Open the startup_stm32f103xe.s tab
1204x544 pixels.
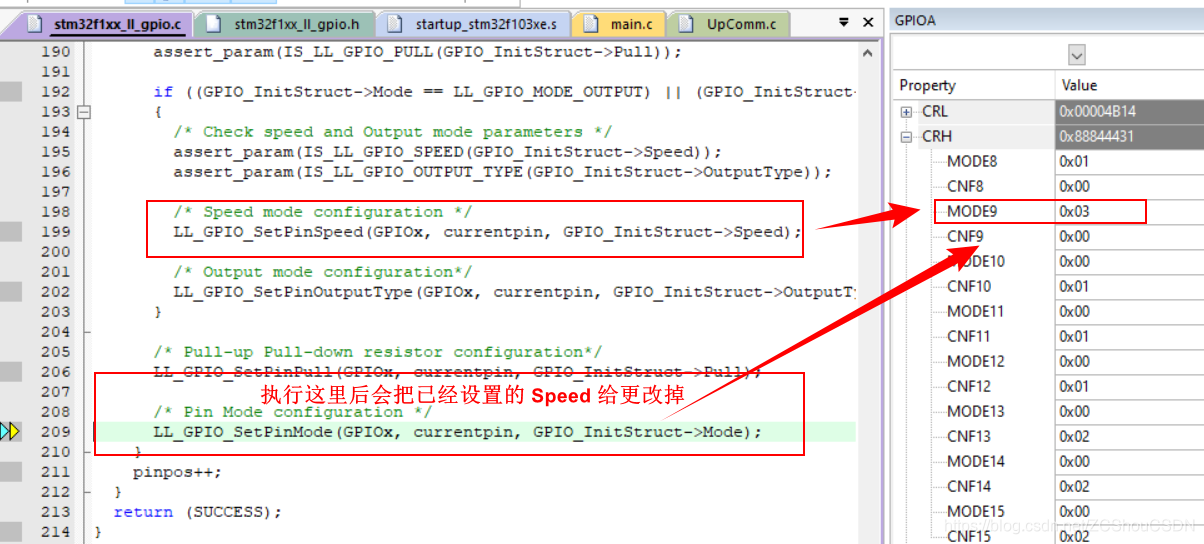point(476,24)
